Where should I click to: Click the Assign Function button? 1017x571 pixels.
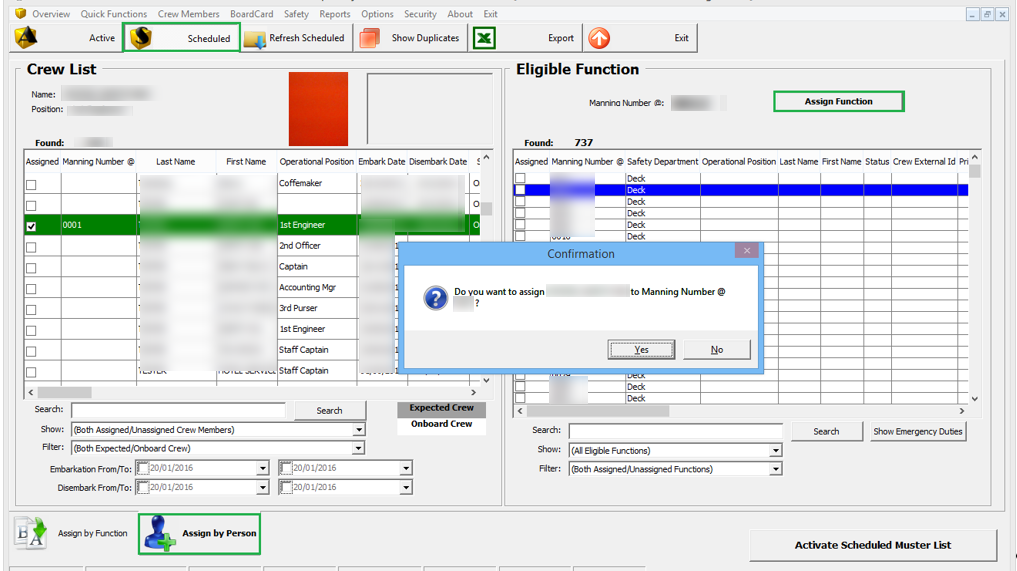tap(839, 101)
